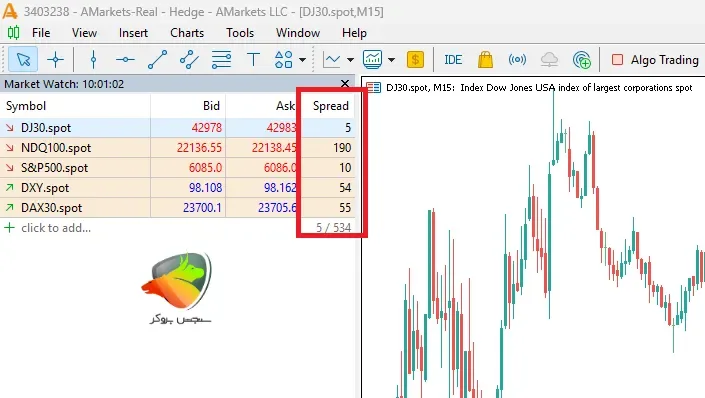This screenshot has width=705, height=398.
Task: Click the 'click to add...' field
Action: click(56, 228)
